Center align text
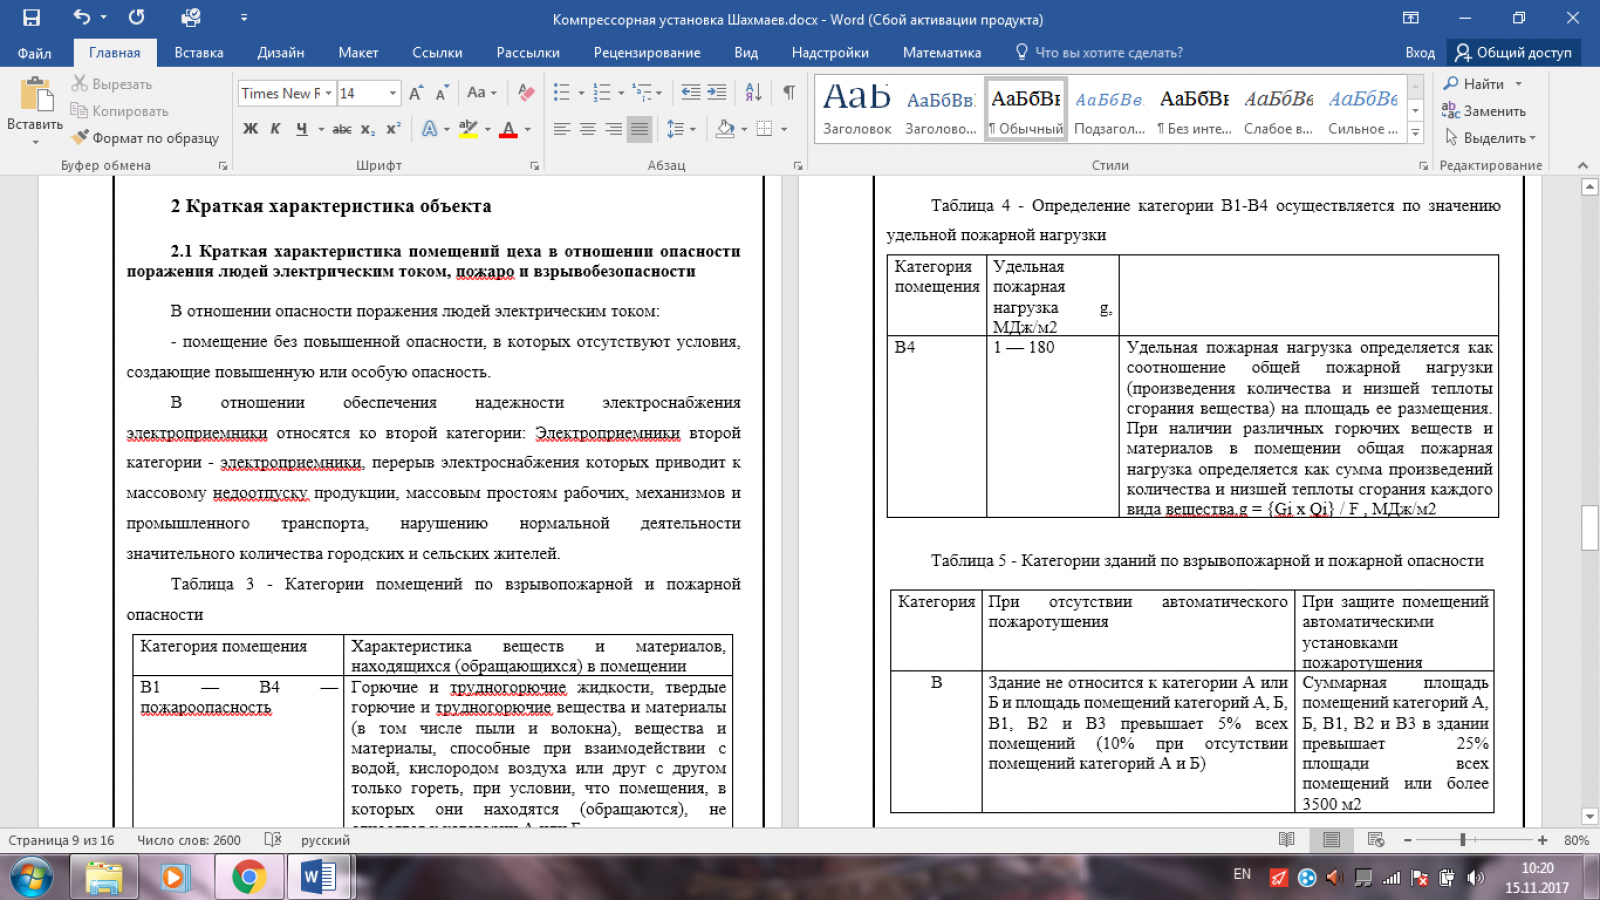This screenshot has height=900, width=1600. pyautogui.click(x=588, y=129)
